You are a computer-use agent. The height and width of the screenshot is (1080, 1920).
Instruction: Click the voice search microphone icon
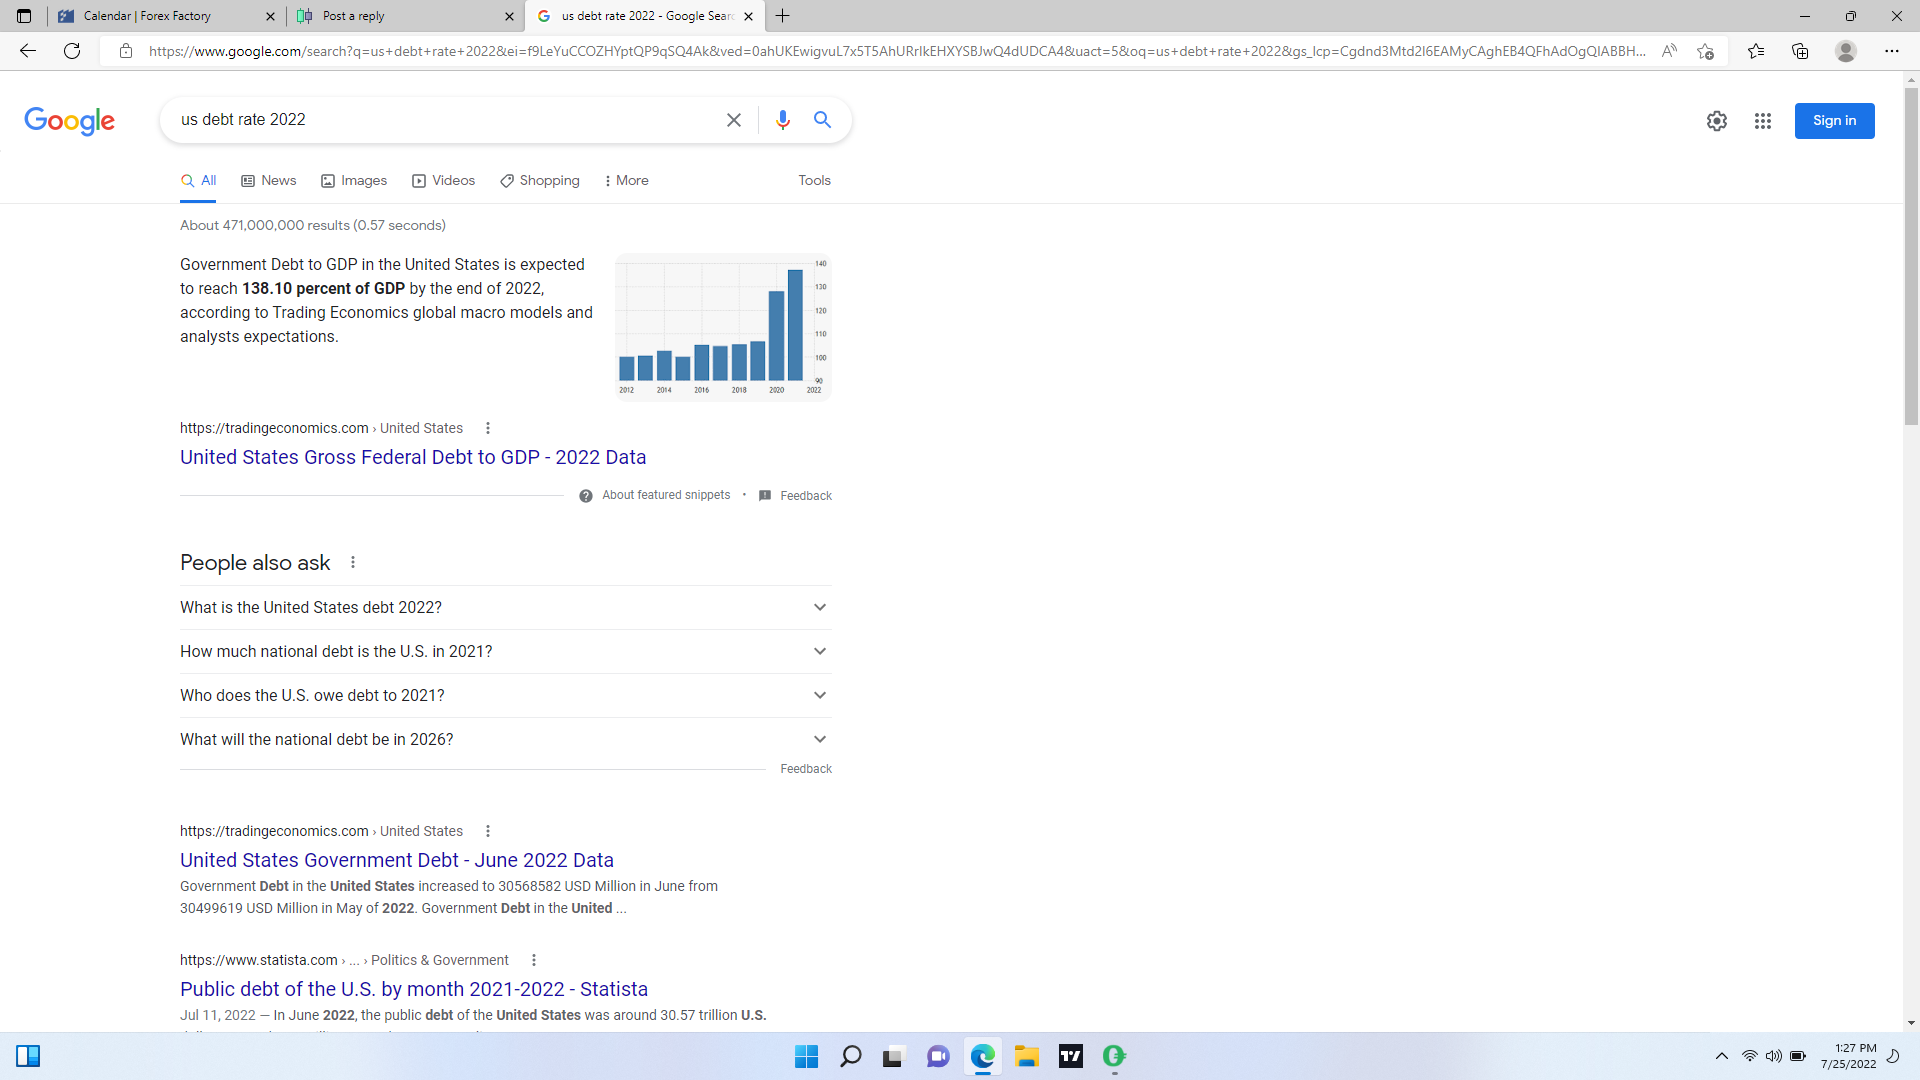pyautogui.click(x=782, y=120)
